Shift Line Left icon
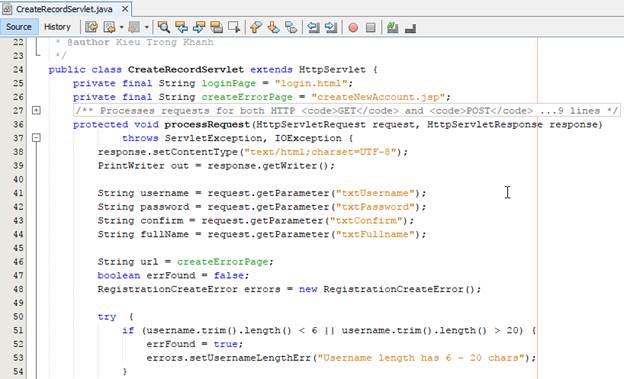This screenshot has width=624, height=379. (313, 27)
